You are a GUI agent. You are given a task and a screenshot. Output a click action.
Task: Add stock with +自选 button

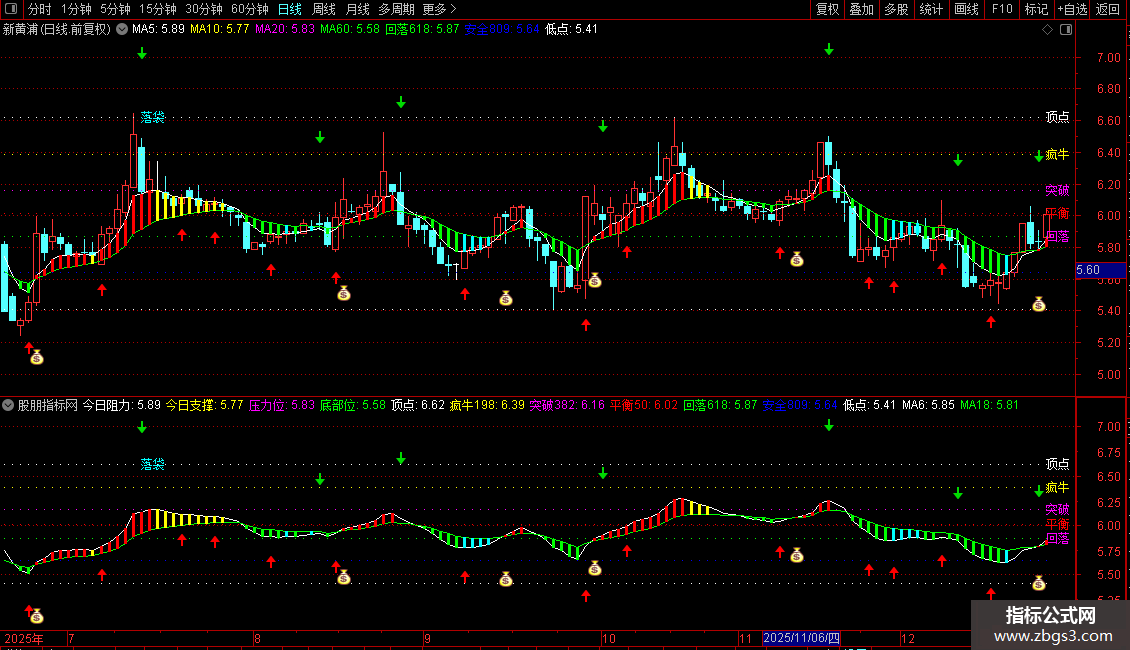1072,9
